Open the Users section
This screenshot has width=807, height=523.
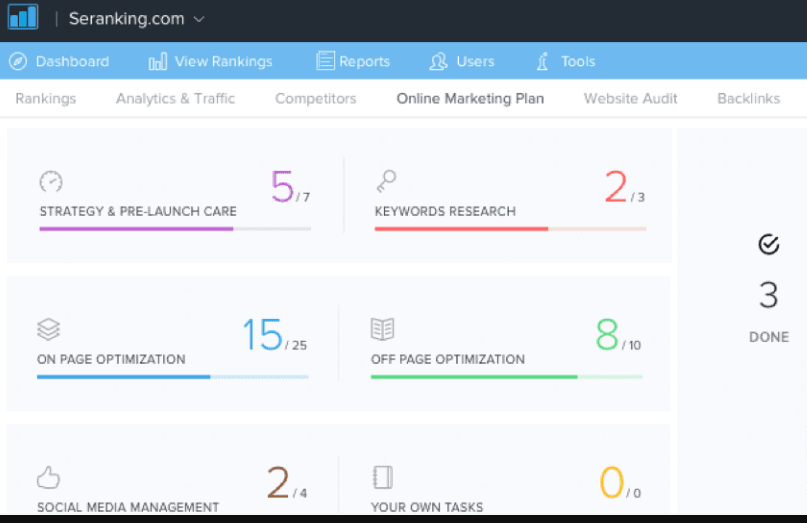pos(462,61)
